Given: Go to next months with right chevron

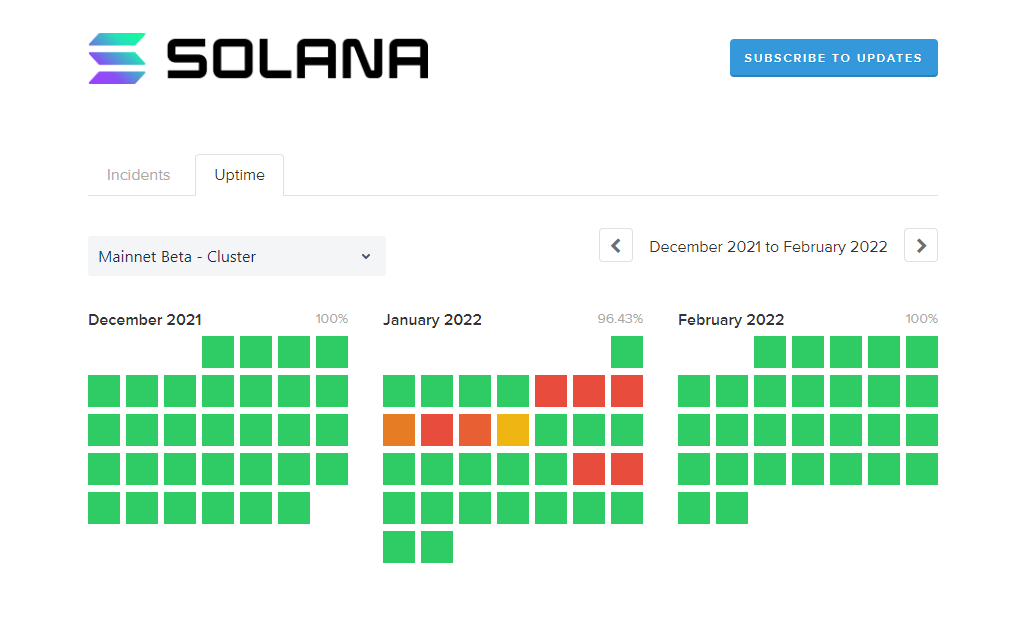Looking at the screenshot, I should coord(921,245).
